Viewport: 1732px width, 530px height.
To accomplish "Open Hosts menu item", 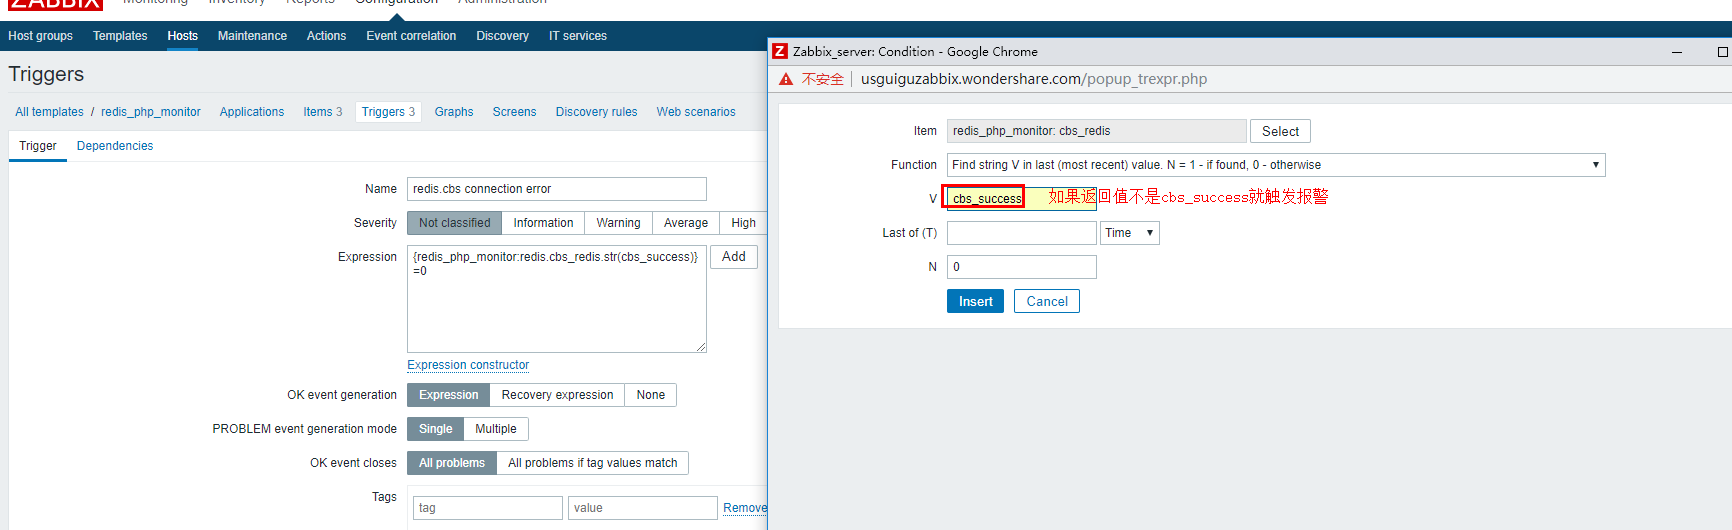I will 183,36.
